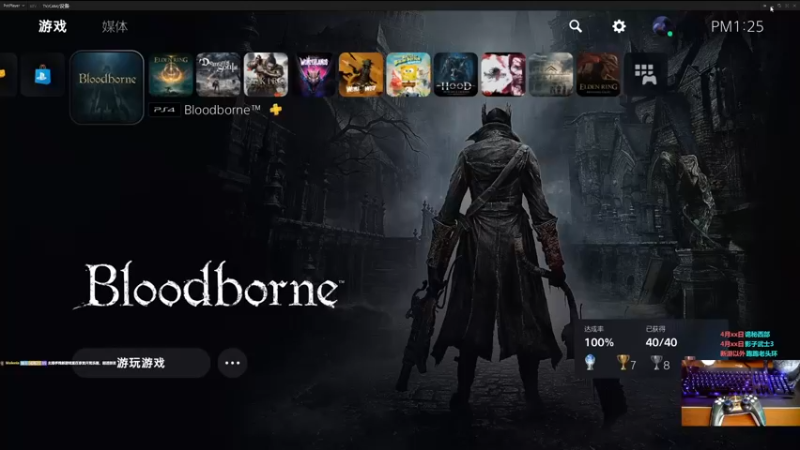Select the grey mansion game tile
The width and height of the screenshot is (800, 450).
click(x=551, y=74)
